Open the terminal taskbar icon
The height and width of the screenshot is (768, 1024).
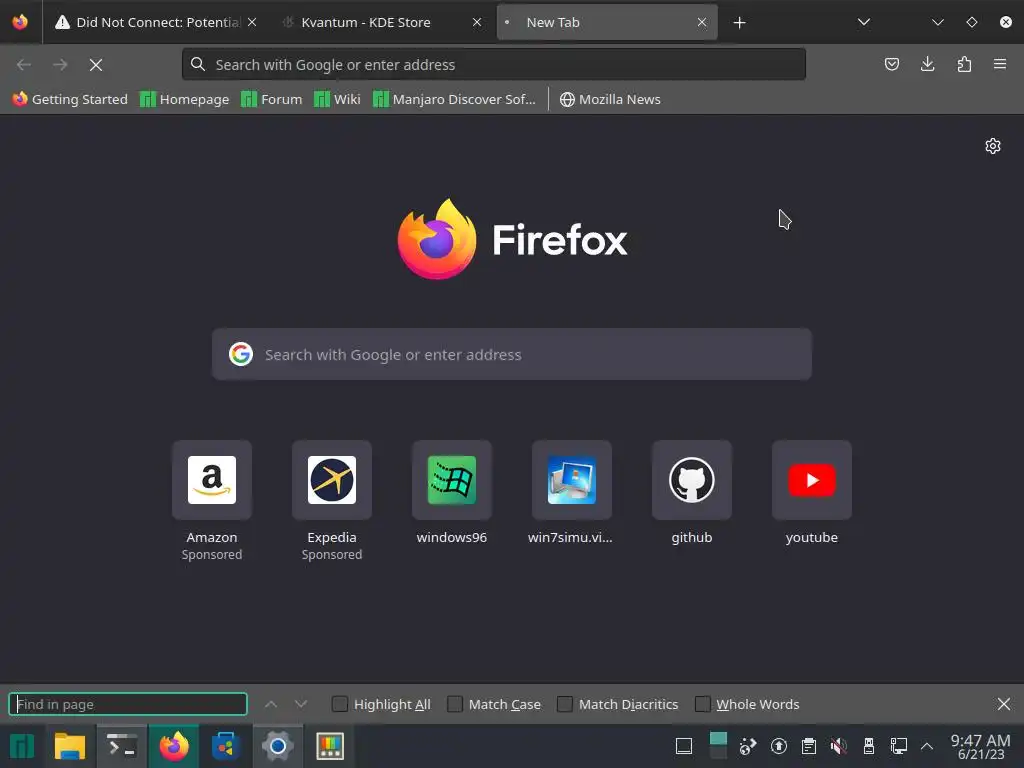coord(122,746)
